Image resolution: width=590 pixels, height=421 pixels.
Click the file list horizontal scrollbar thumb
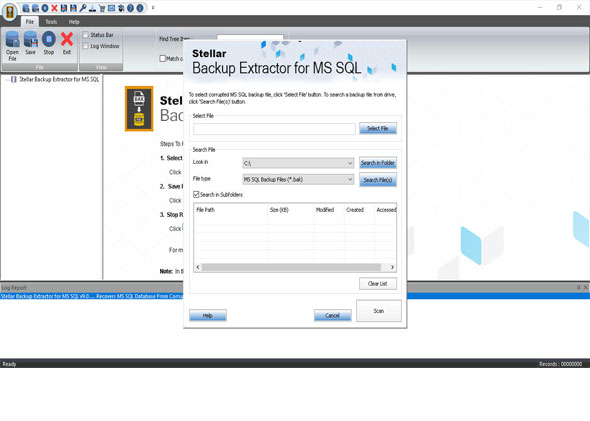pos(291,267)
